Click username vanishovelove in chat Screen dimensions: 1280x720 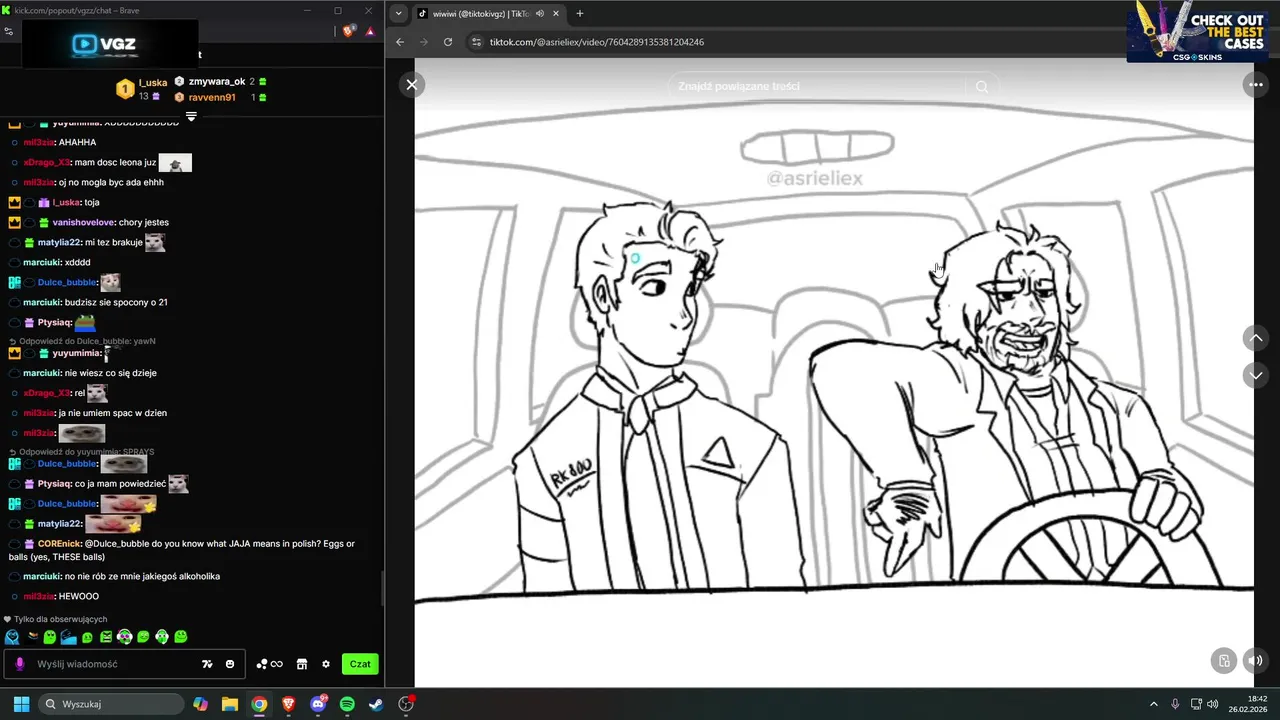pyautogui.click(x=83, y=222)
